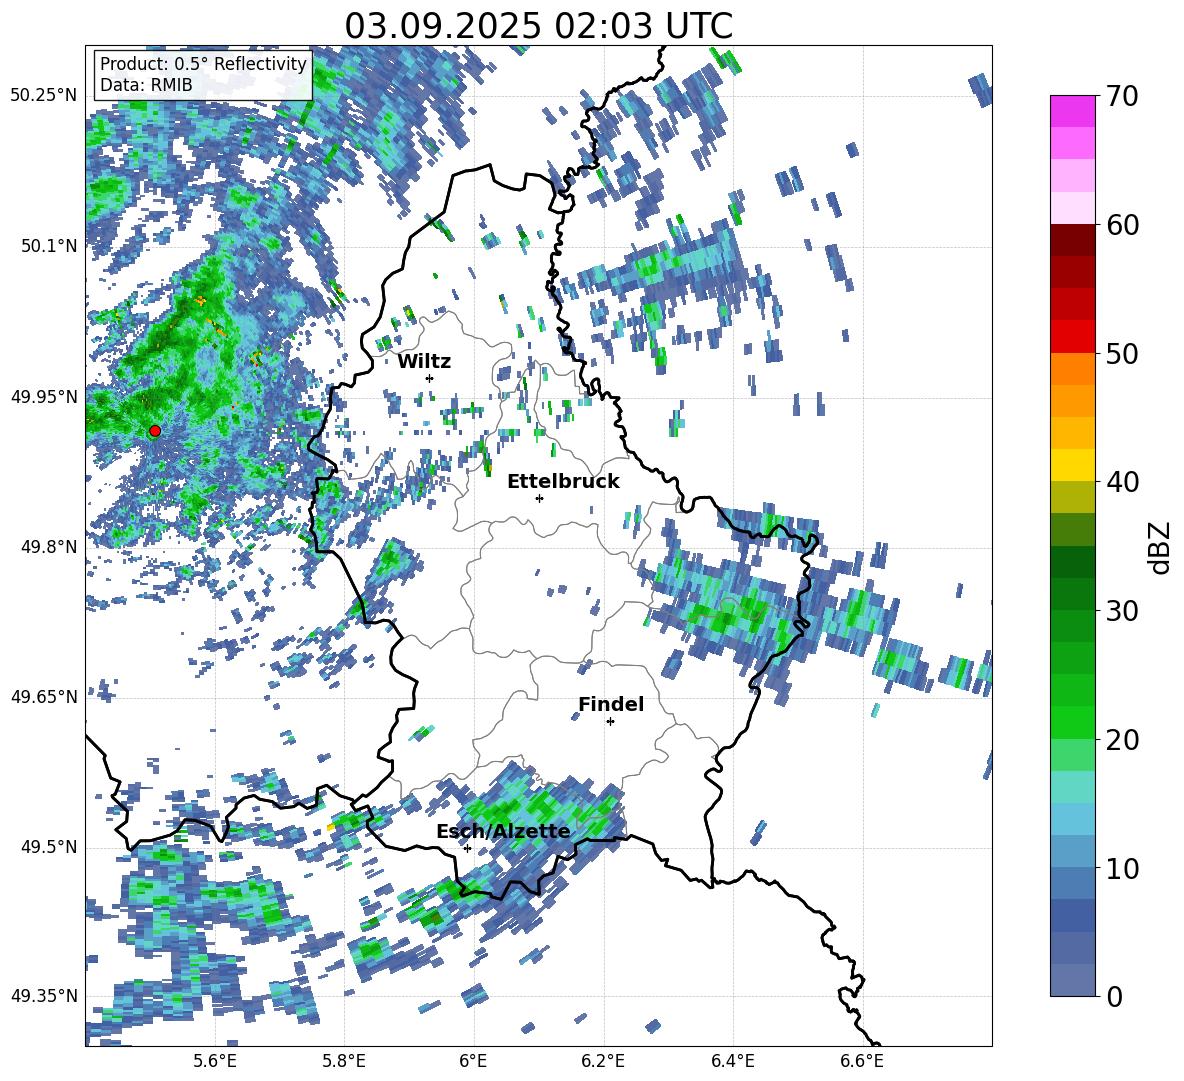
Task: Click the 10 tick label on colorbar
Action: [x=1121, y=868]
